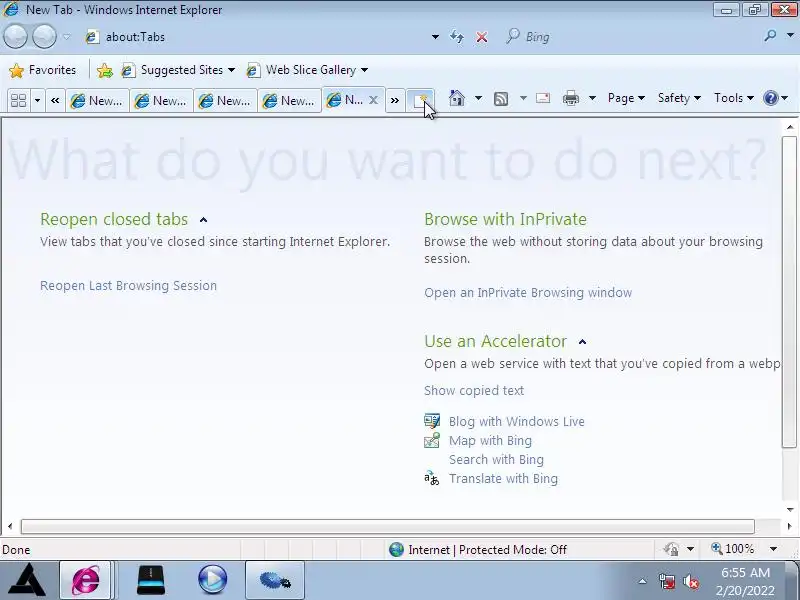Click Reopen Last Browsing Session link
800x600 pixels.
tap(129, 286)
